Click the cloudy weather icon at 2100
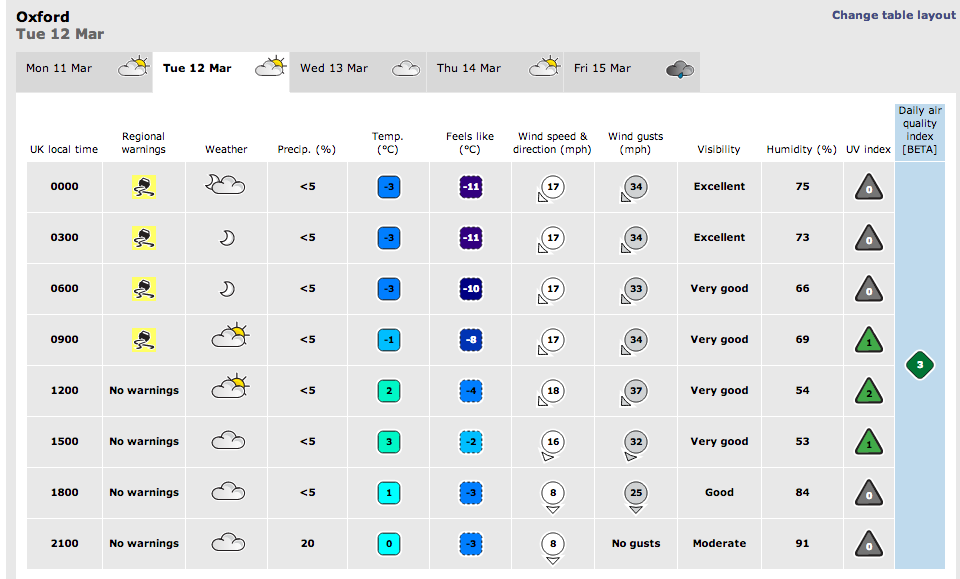Screen dimensions: 960x579 (228, 543)
